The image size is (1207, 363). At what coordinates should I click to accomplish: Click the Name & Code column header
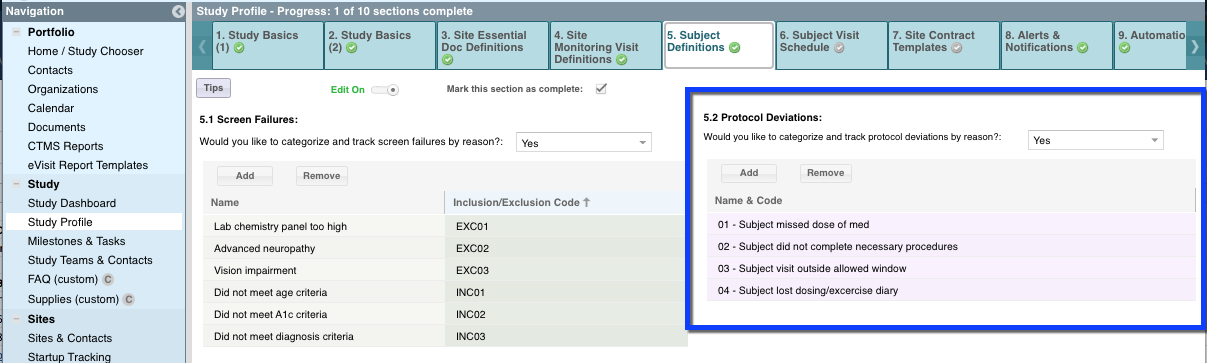point(952,201)
